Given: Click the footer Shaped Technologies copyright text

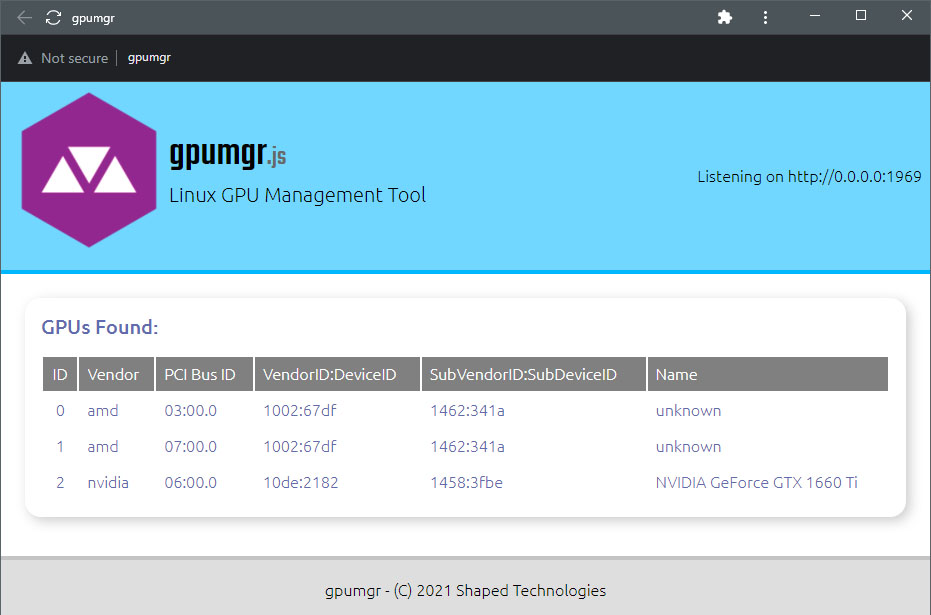Looking at the screenshot, I should (x=466, y=591).
